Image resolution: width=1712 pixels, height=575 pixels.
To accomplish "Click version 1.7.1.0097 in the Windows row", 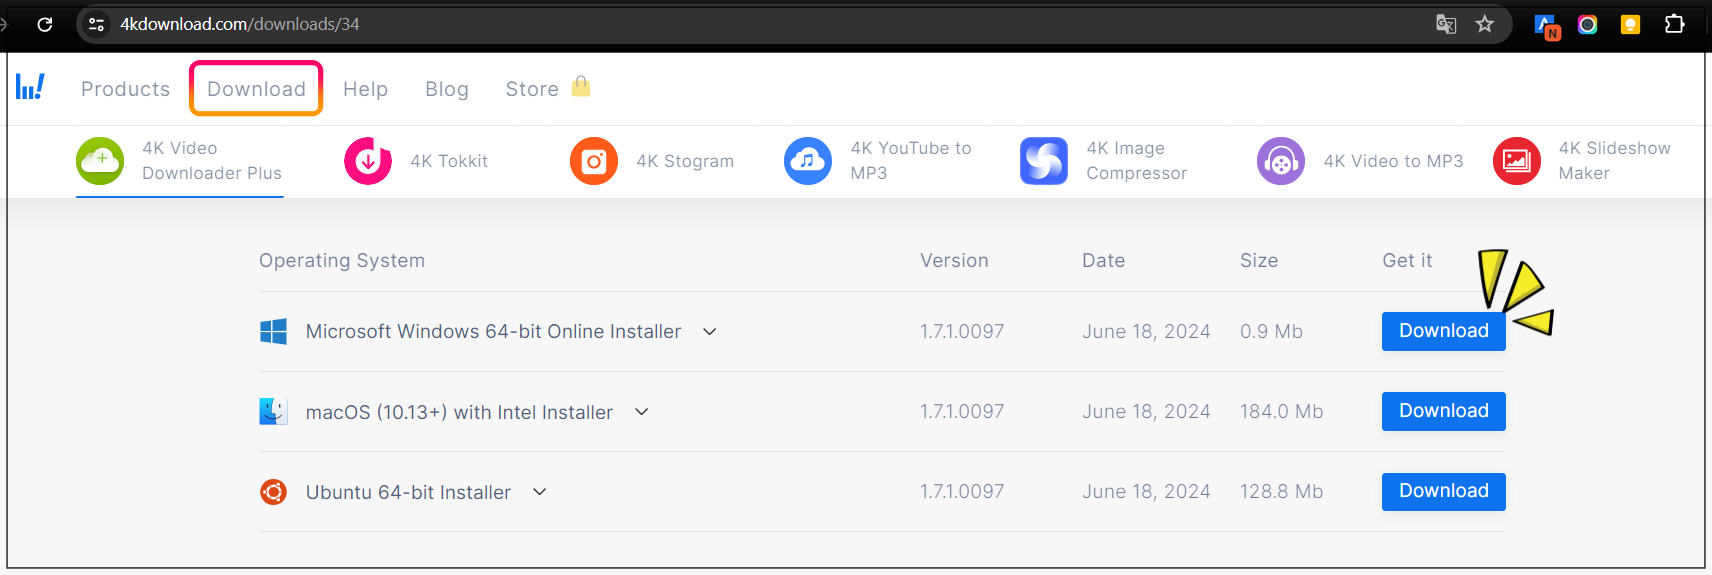I will pos(962,331).
